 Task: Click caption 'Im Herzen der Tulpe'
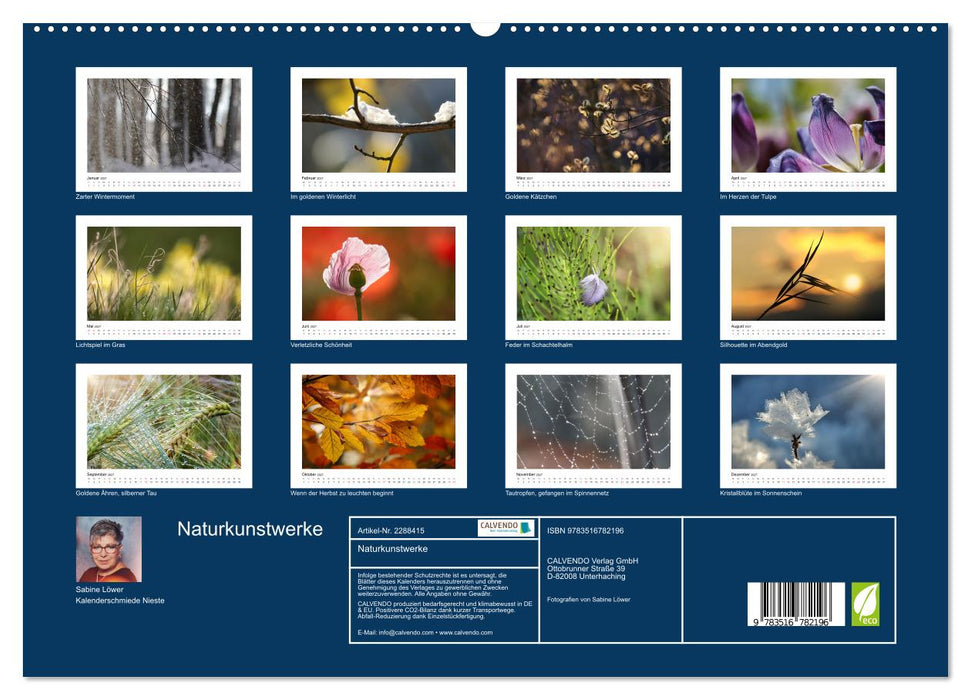click(747, 196)
